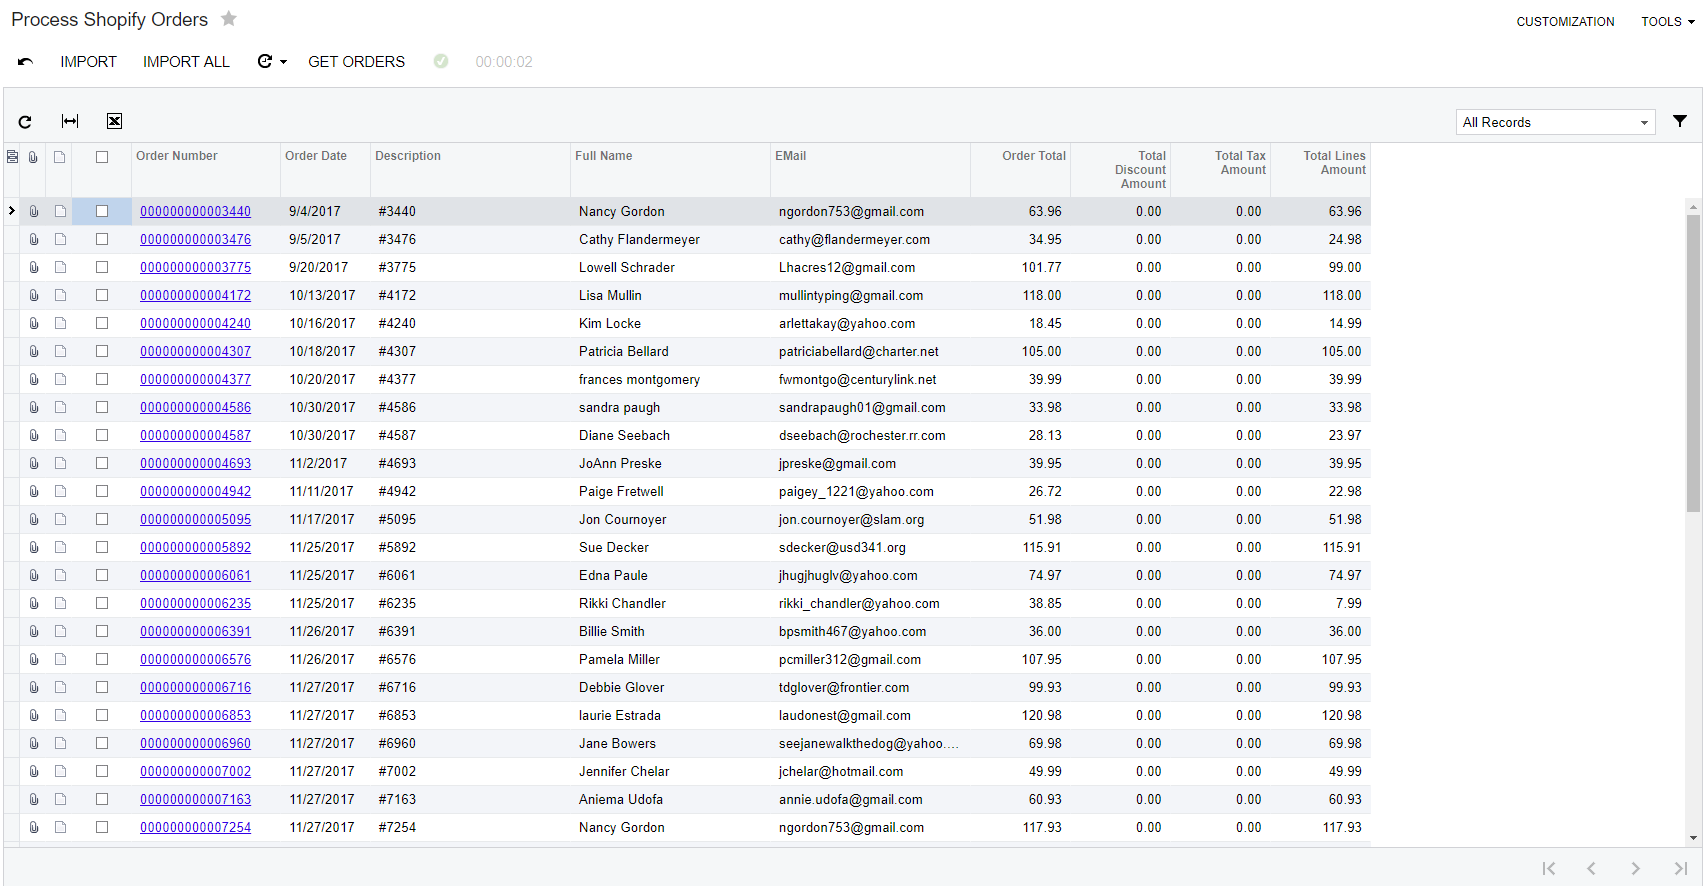Click the header notes column icon
Viewport: 1704px width, 886px height.
click(x=12, y=156)
